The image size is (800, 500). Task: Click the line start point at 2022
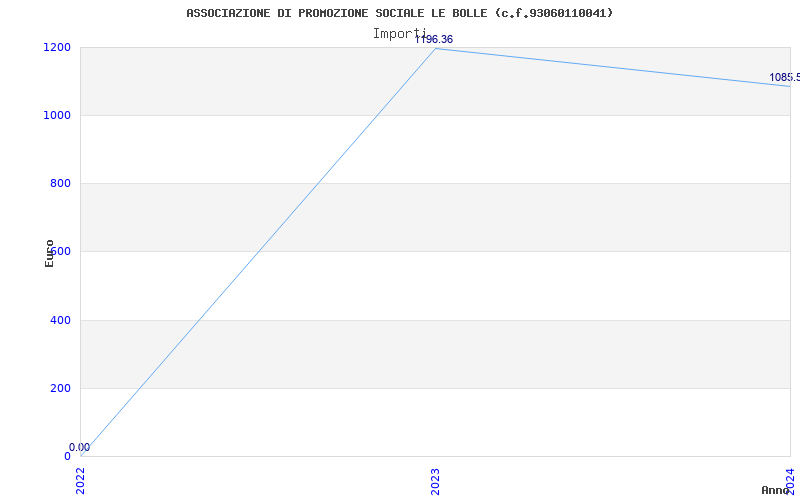click(81, 456)
